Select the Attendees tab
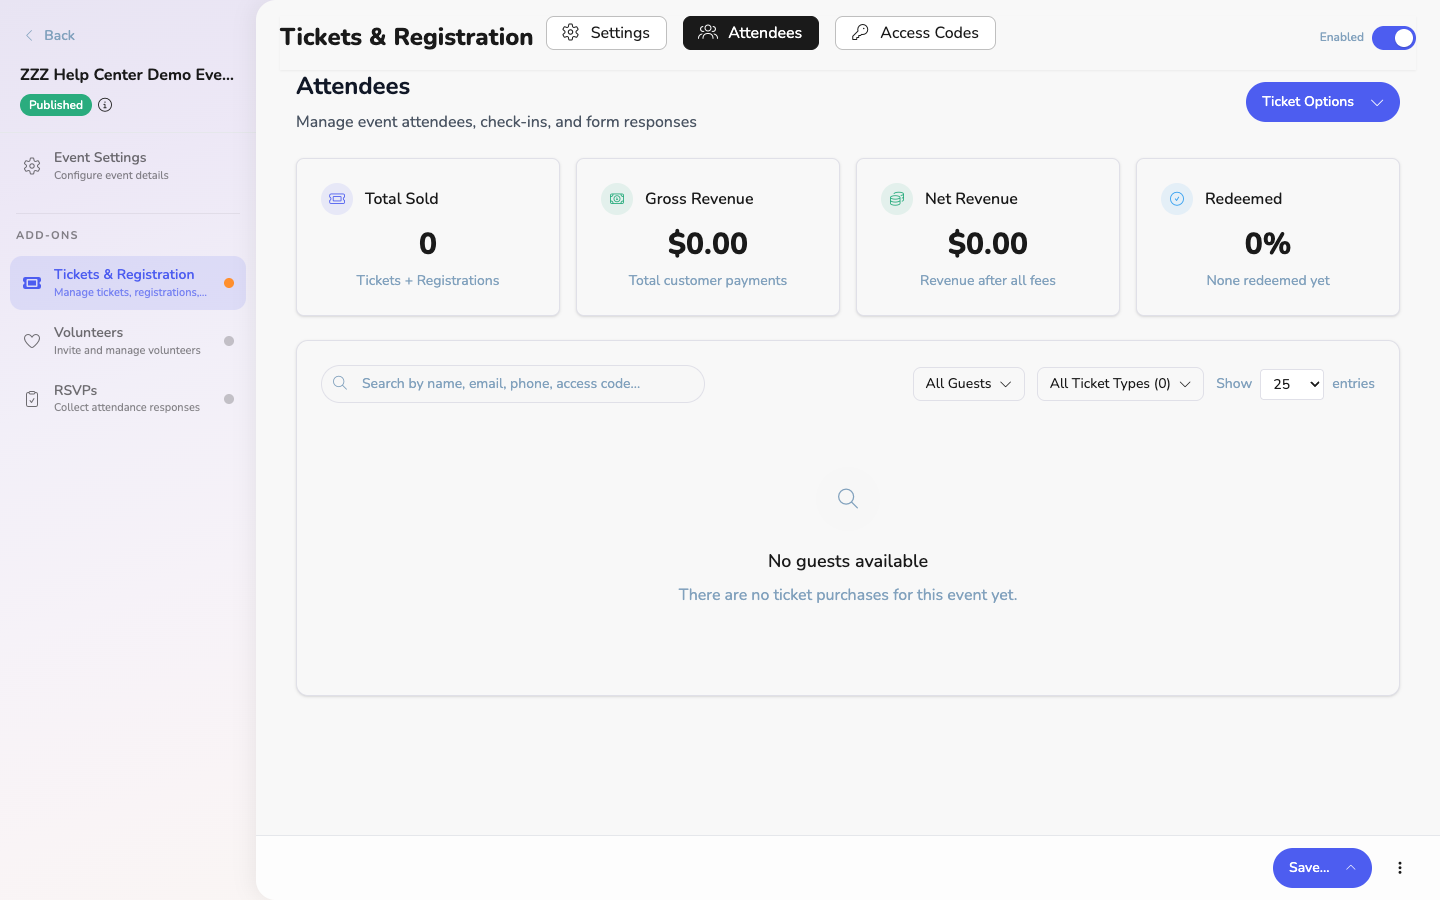 [x=751, y=33]
